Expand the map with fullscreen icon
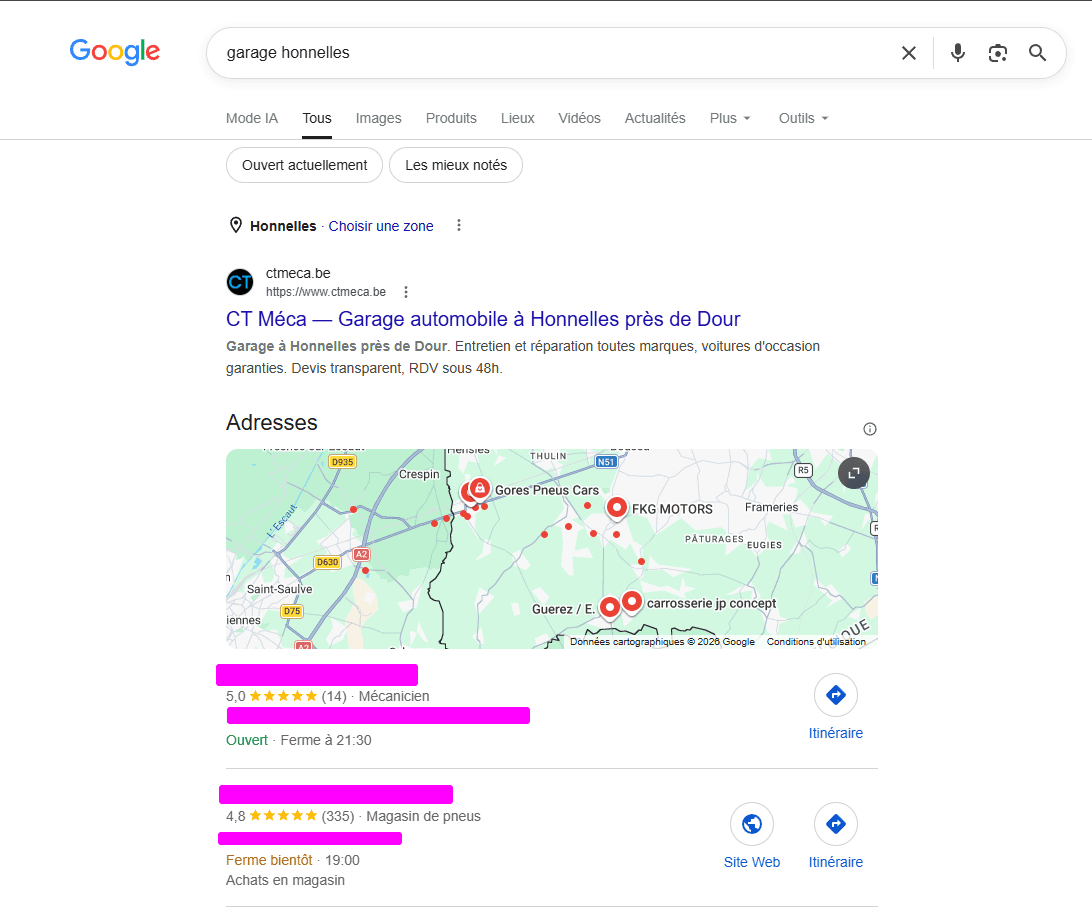This screenshot has width=1092, height=907. pos(854,474)
